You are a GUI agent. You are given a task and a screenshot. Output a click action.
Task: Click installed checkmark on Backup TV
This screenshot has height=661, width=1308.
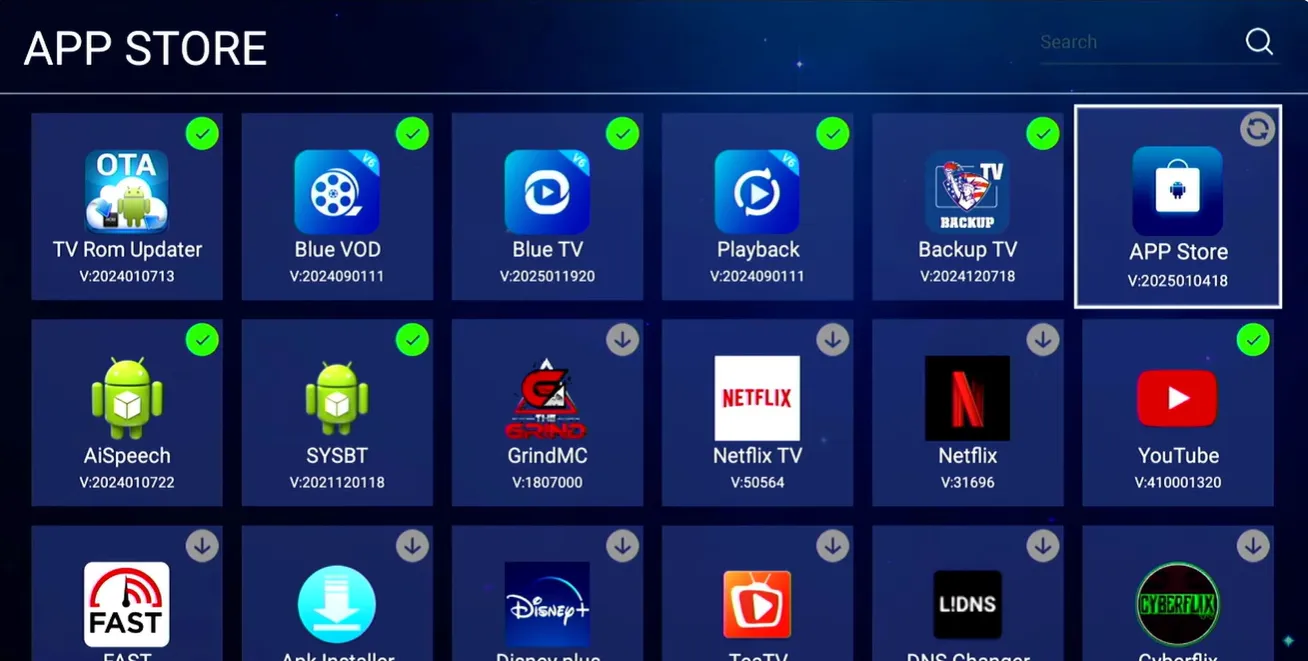click(1043, 134)
